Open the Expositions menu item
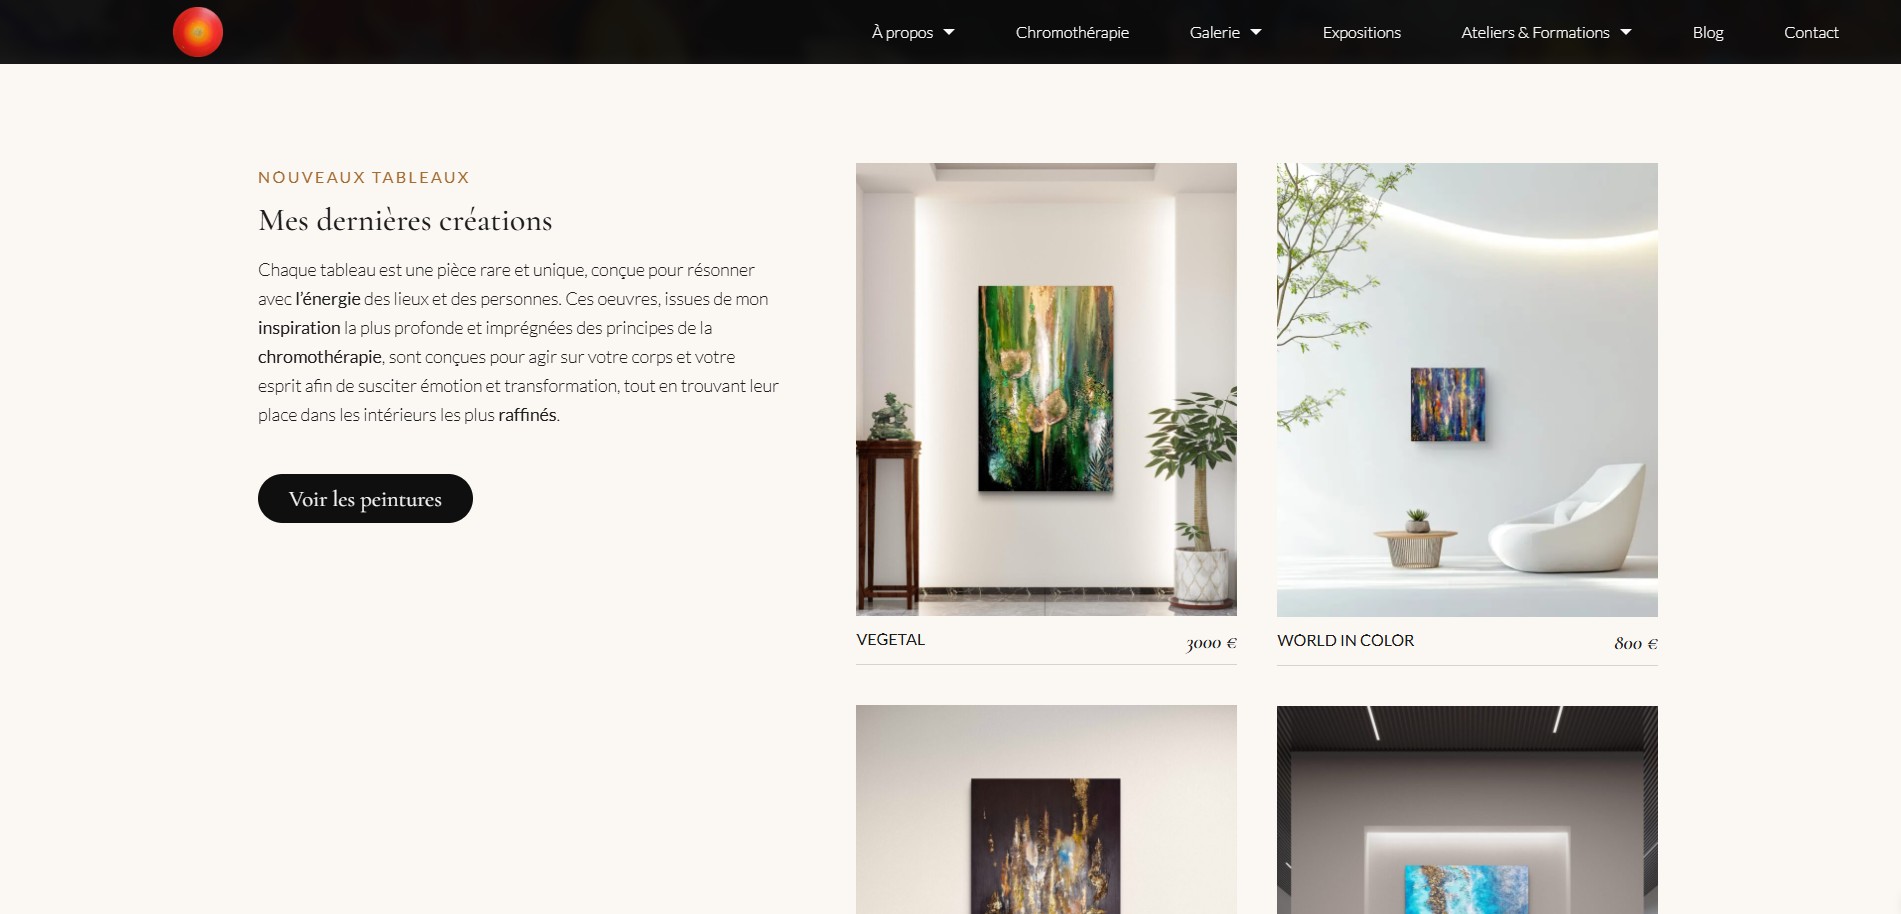 click(x=1361, y=32)
